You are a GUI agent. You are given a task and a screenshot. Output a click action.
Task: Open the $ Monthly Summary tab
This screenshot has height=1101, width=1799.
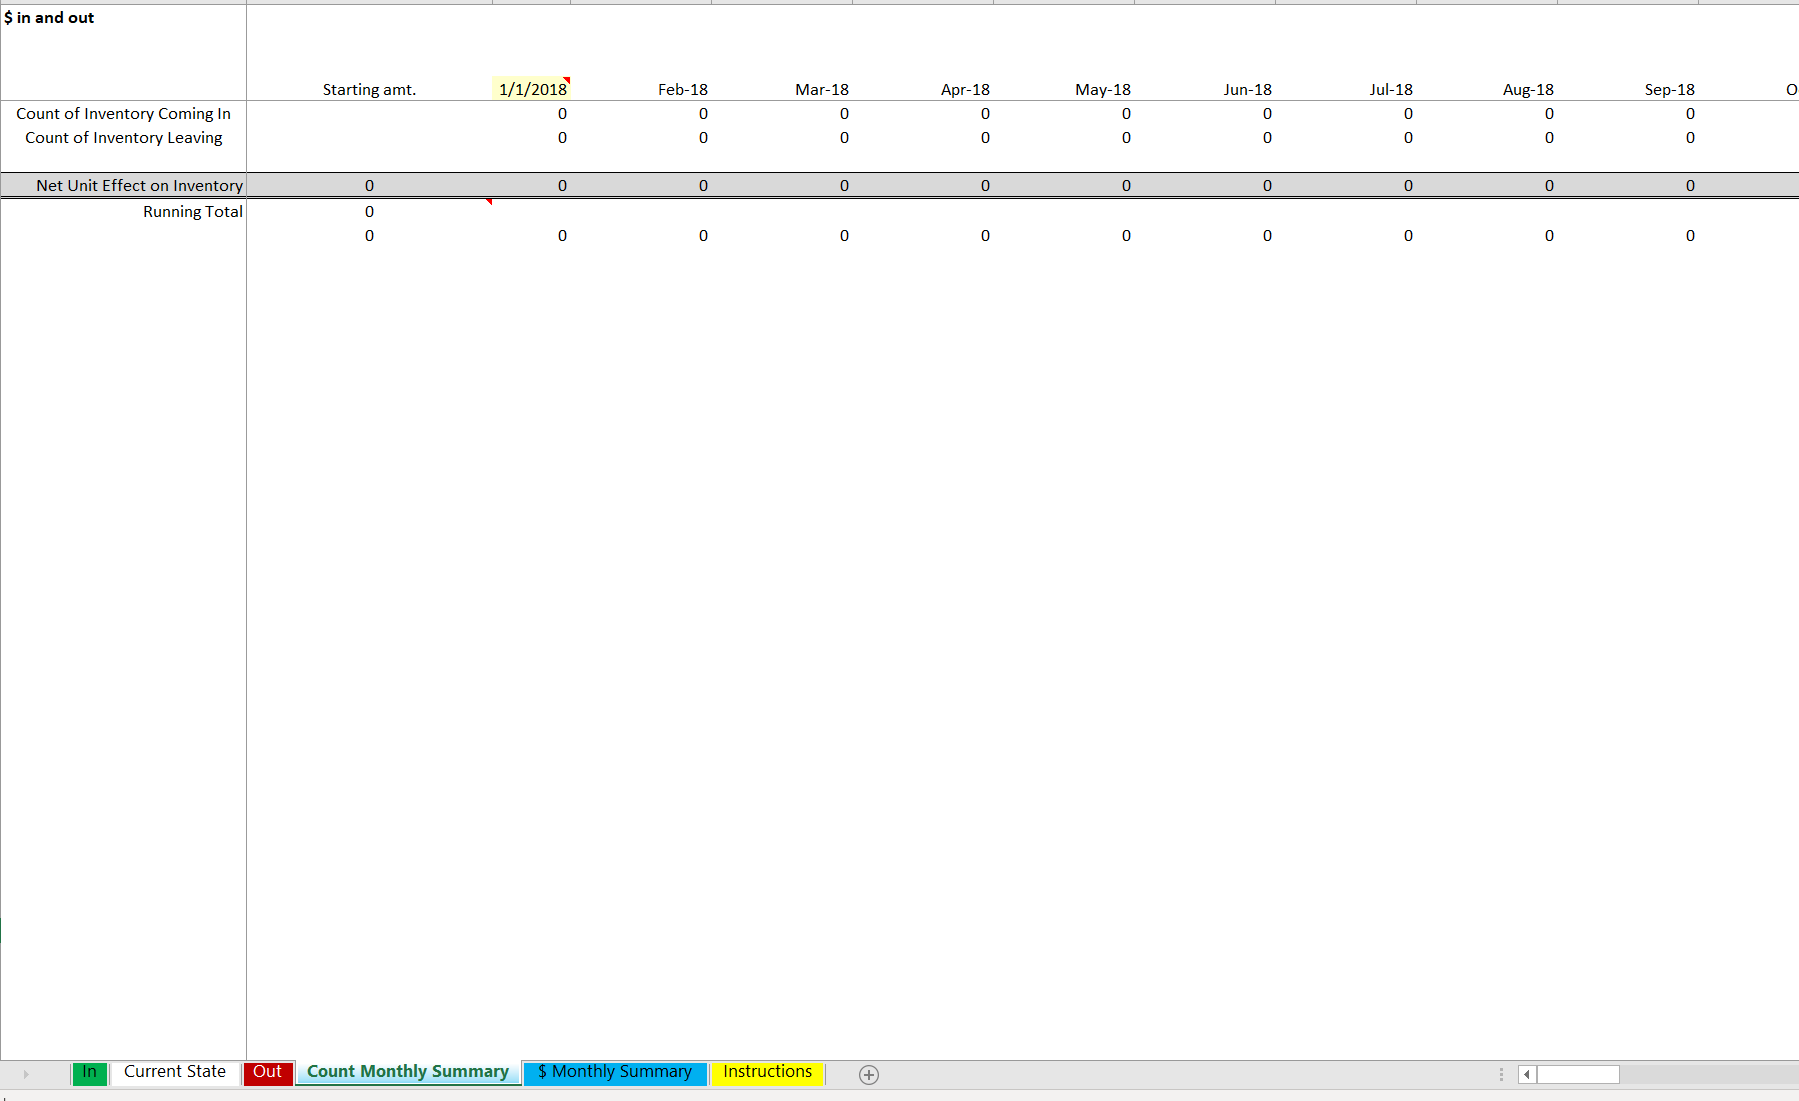tap(614, 1072)
